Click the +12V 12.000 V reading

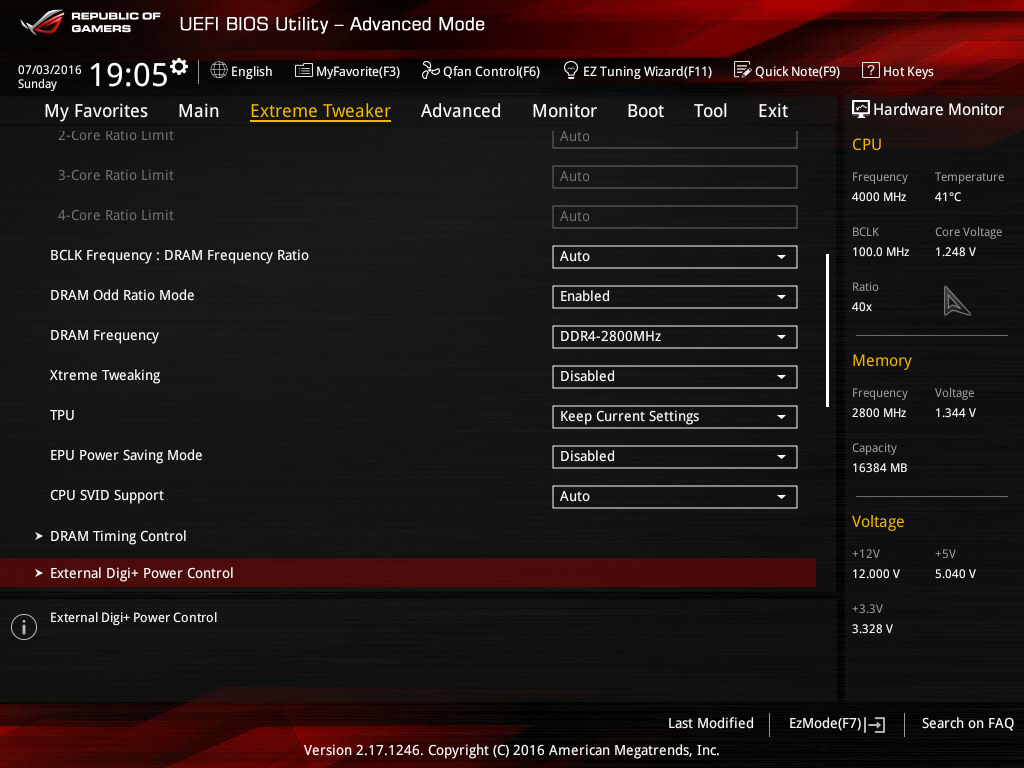(x=875, y=574)
